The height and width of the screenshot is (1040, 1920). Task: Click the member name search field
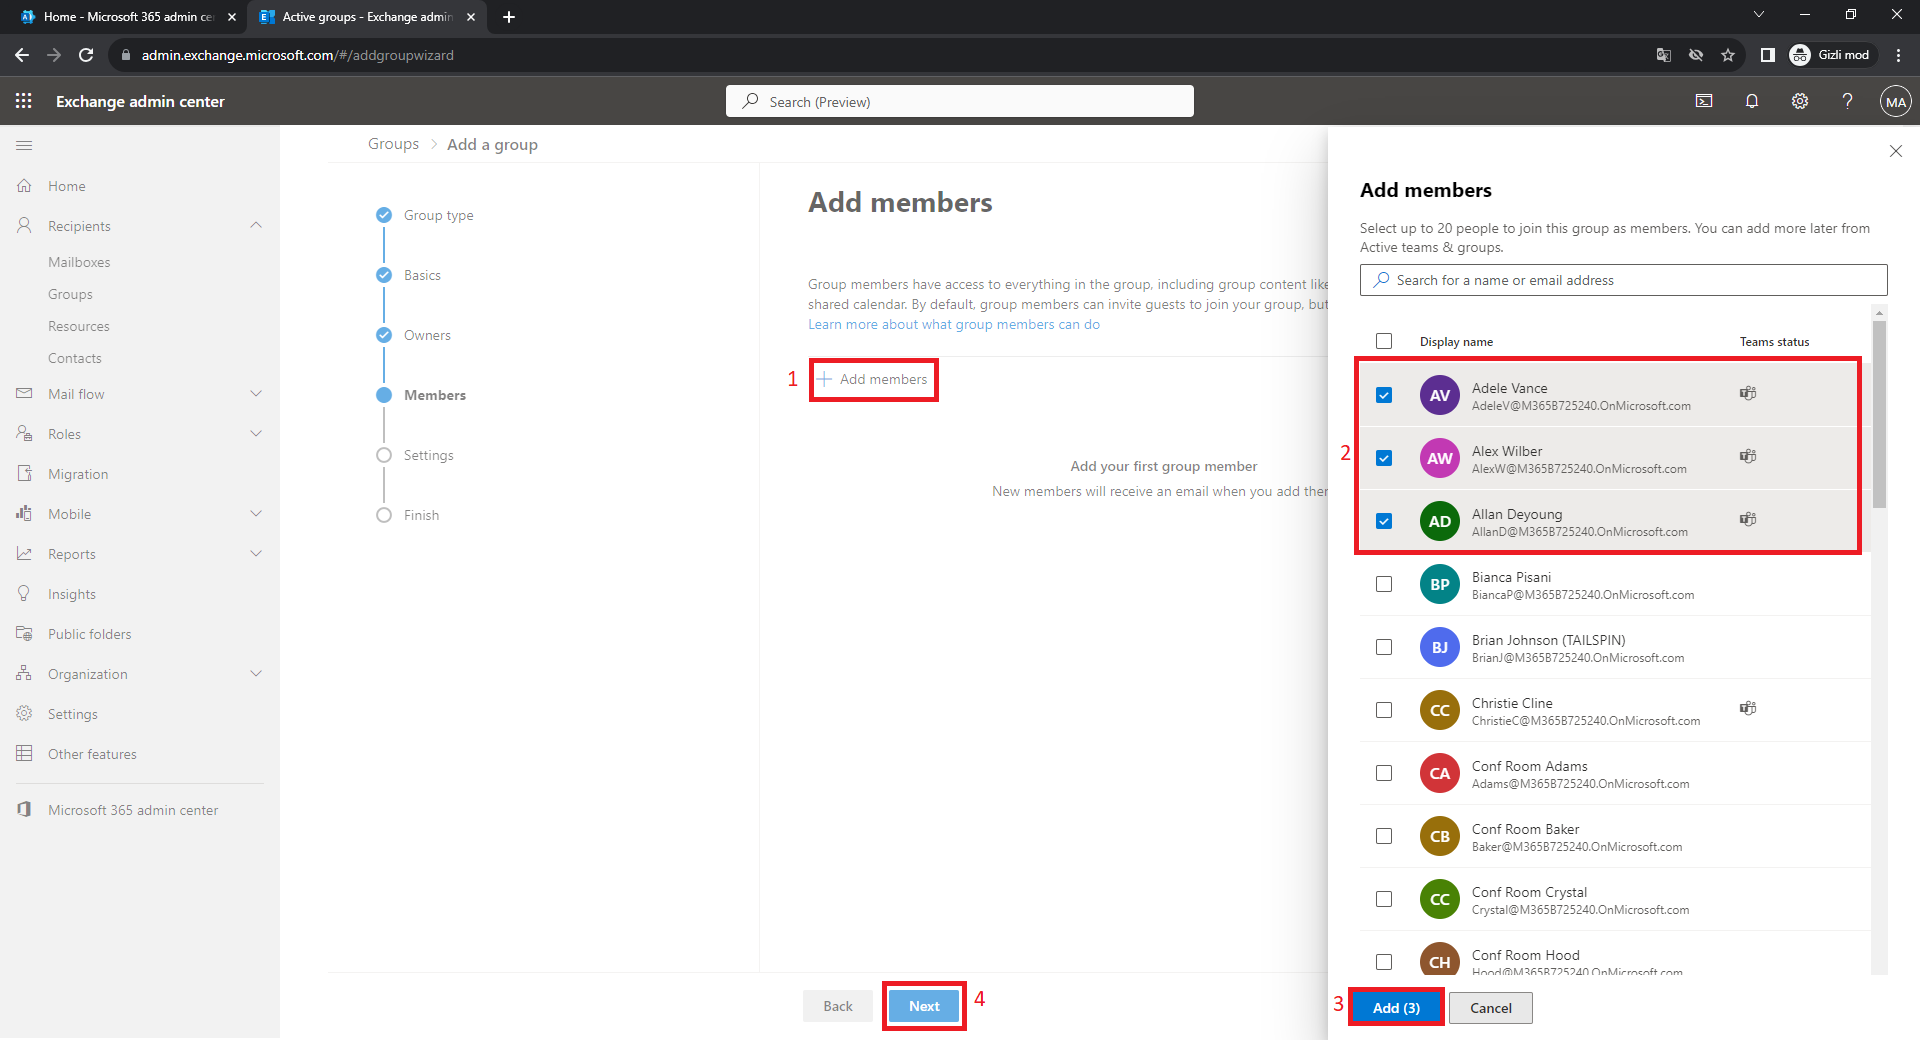[1623, 280]
